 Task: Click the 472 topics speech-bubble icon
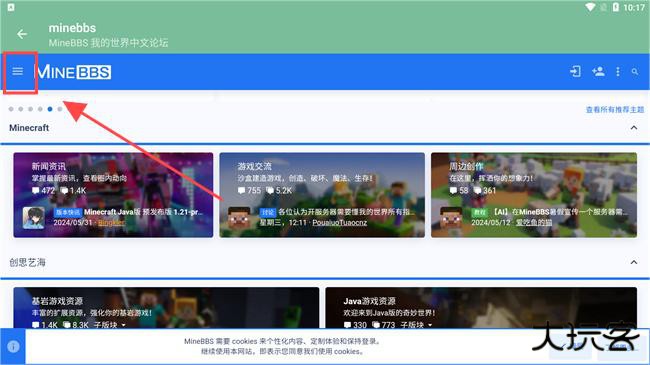click(36, 191)
